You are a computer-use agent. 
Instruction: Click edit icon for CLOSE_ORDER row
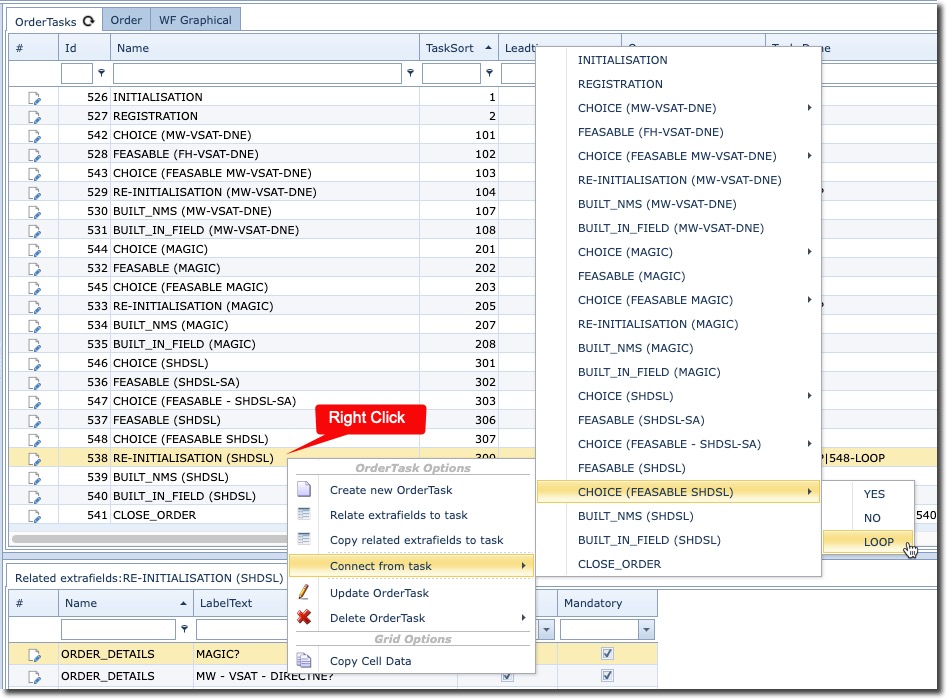(x=35, y=516)
